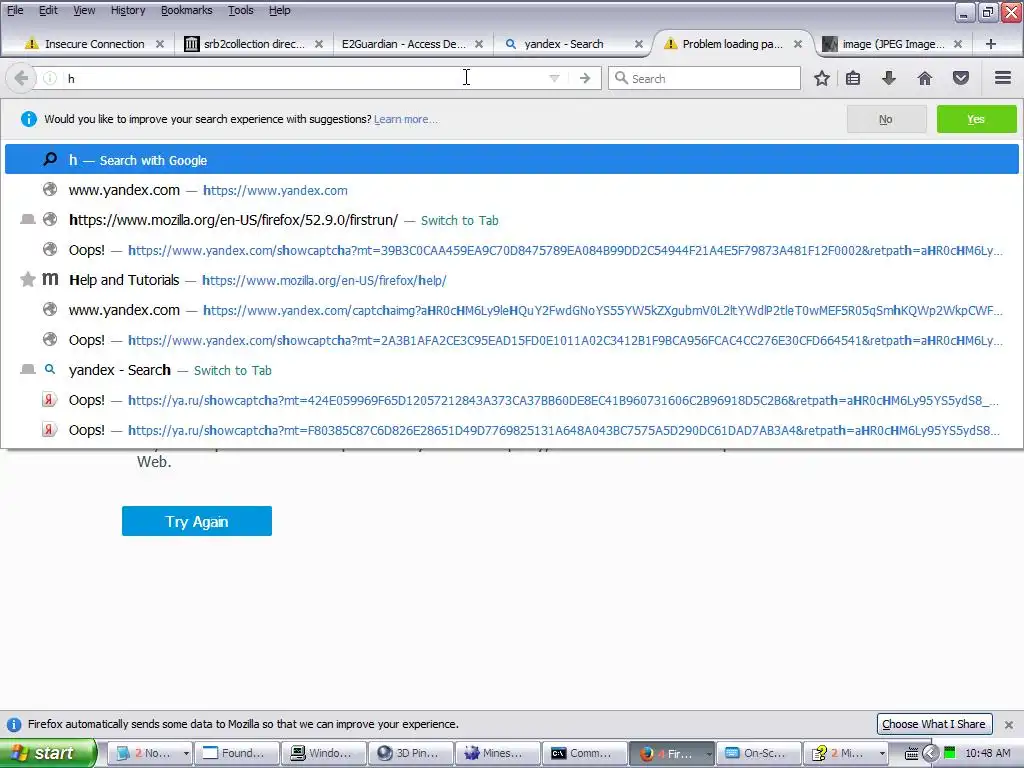1024x768 pixels.
Task: Show bookmarks list icon
Action: pyautogui.click(x=853, y=78)
